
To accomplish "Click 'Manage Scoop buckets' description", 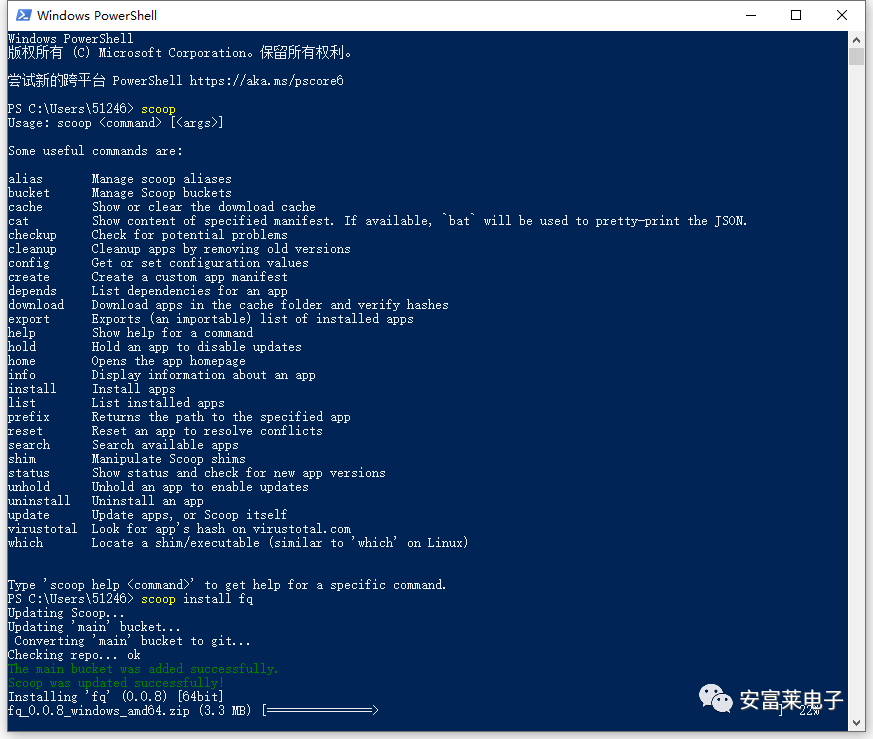I will (161, 193).
